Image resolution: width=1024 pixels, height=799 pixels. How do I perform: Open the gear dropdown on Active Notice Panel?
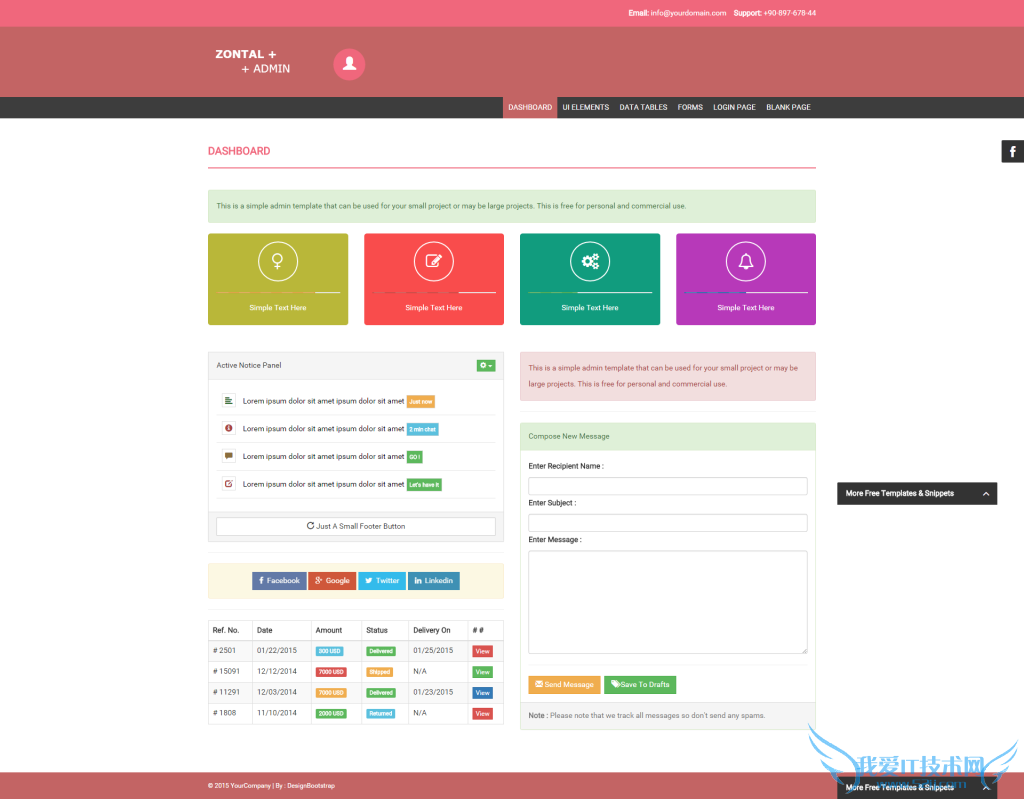point(486,365)
